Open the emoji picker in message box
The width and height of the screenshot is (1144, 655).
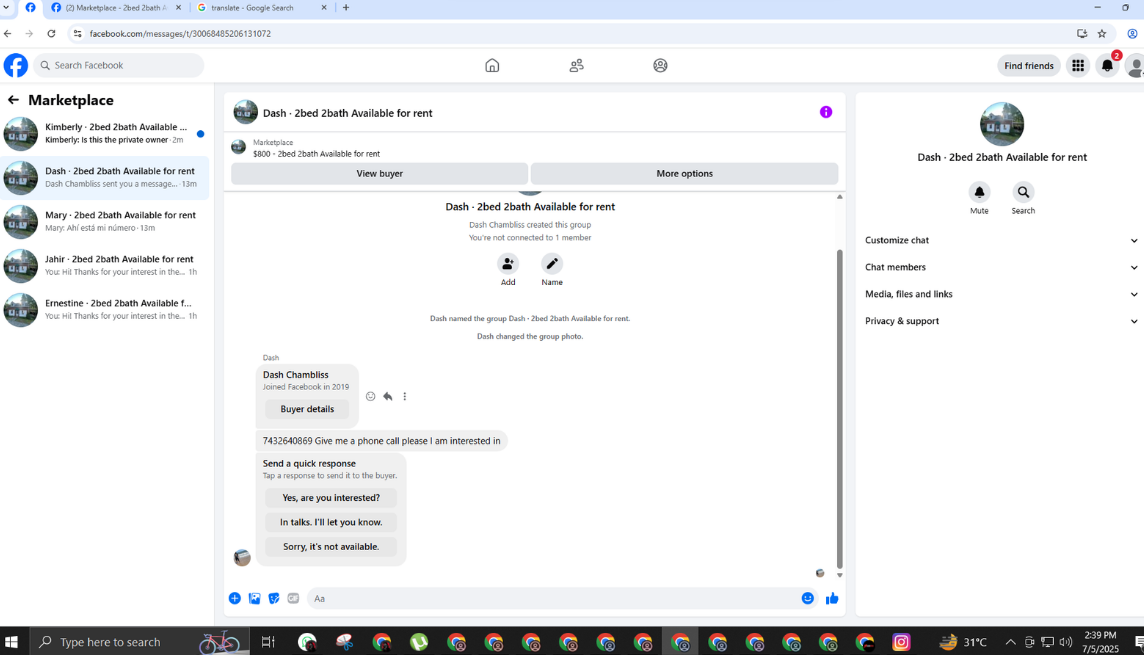(x=808, y=598)
